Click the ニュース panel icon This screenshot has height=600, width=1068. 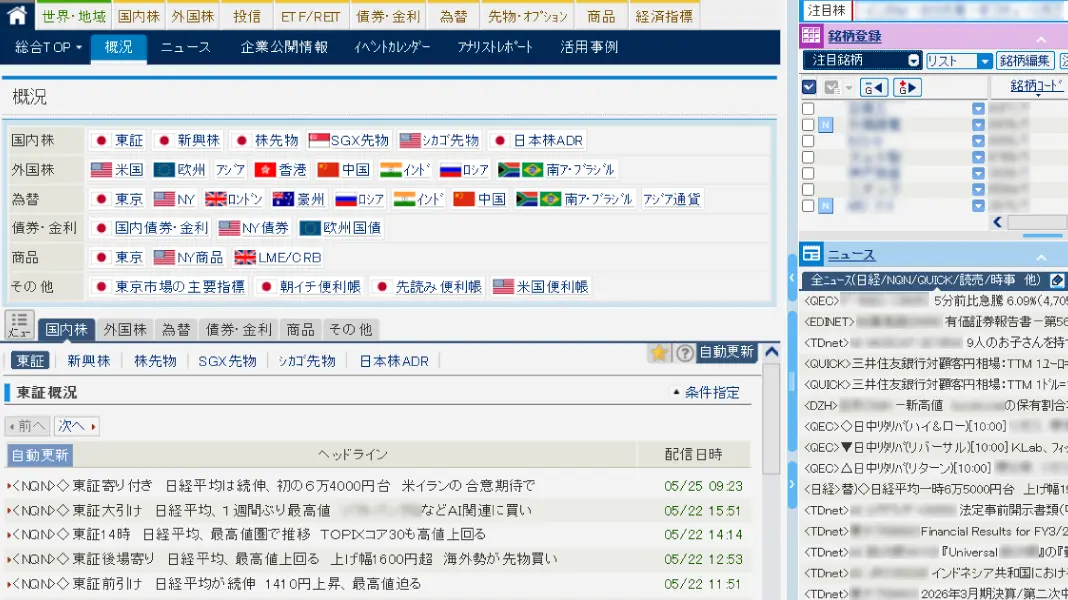coord(811,254)
